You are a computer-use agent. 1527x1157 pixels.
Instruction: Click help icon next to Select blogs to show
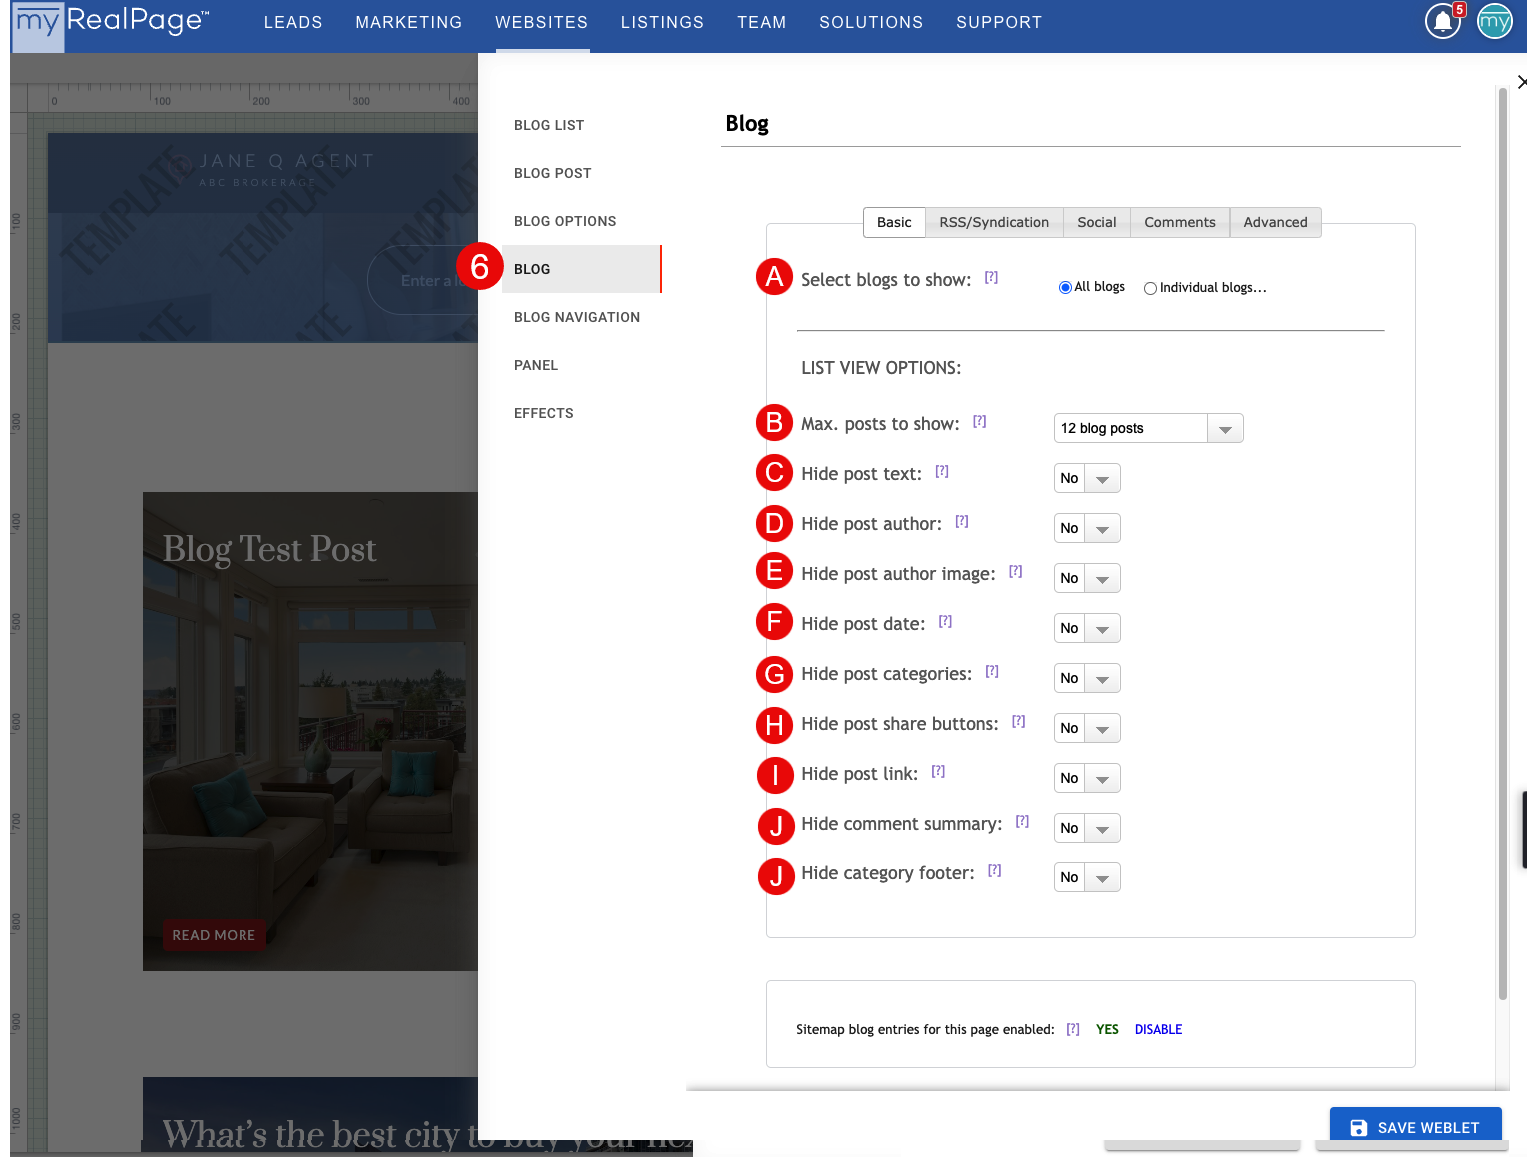click(x=991, y=278)
